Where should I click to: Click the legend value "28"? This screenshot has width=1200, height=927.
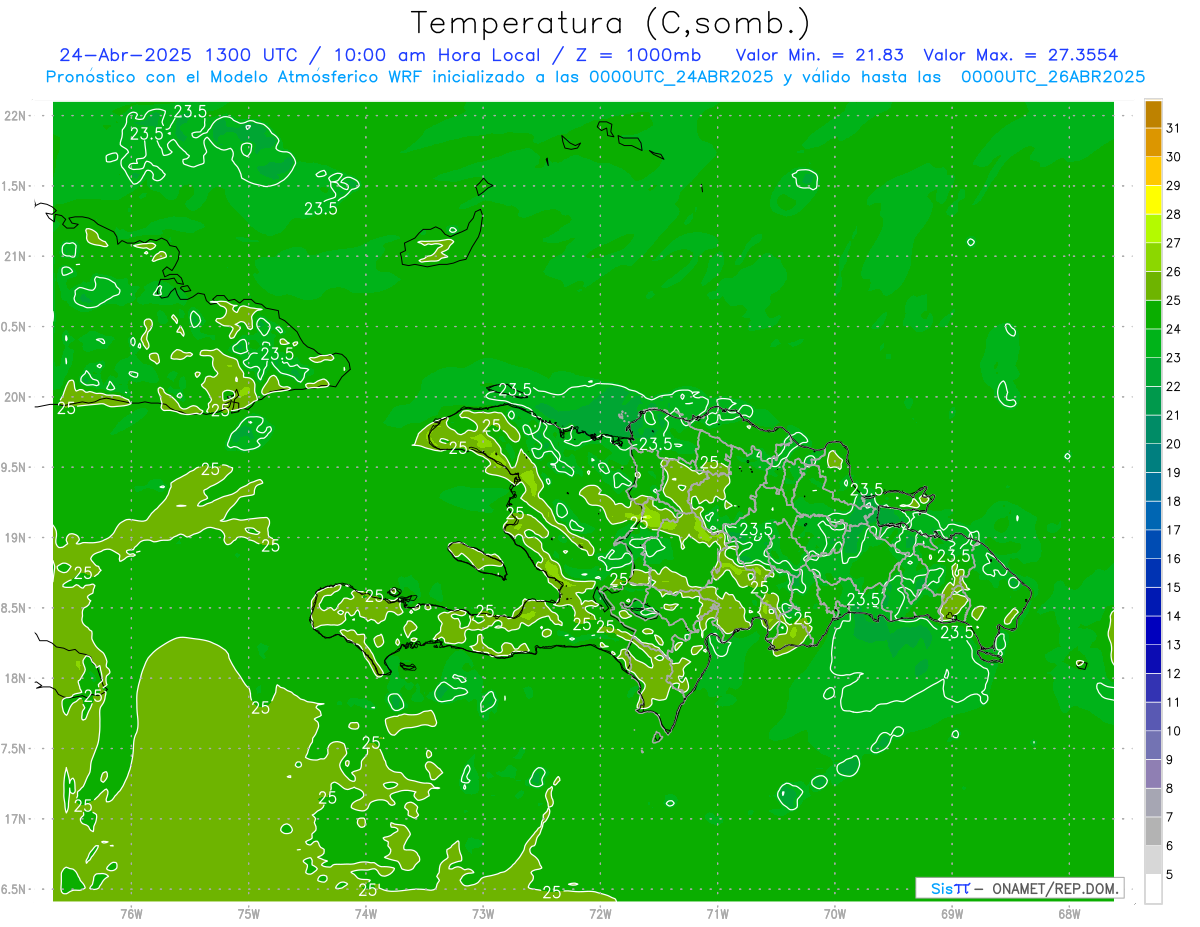coord(1174,214)
